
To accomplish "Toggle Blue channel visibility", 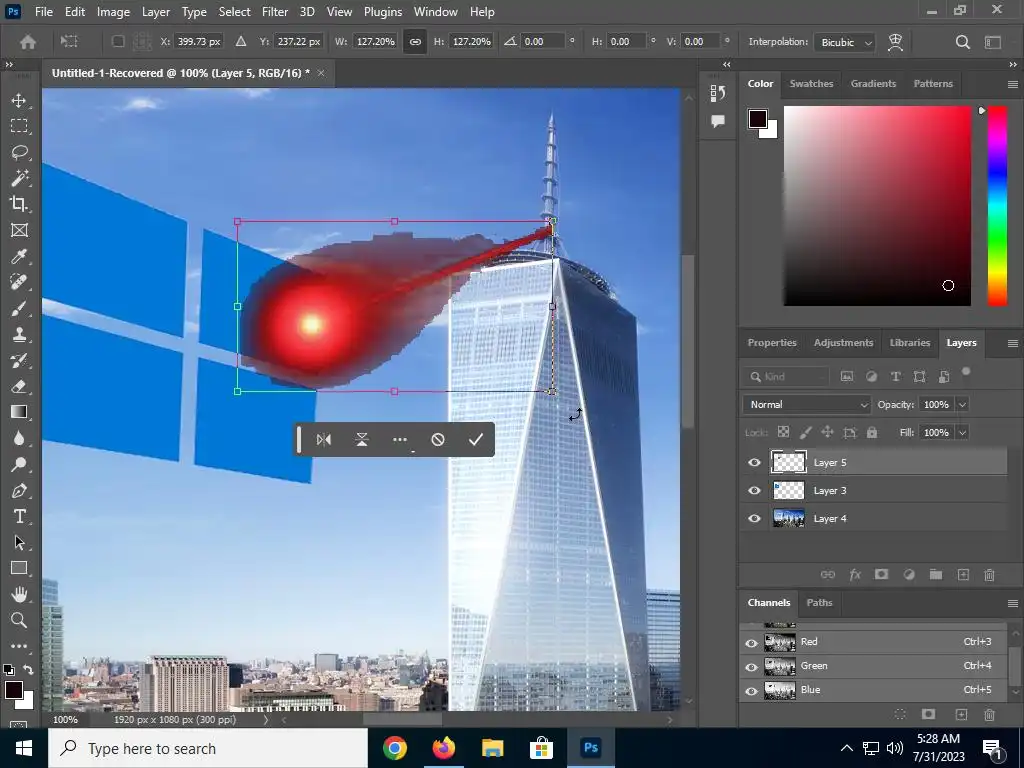I will click(x=751, y=690).
